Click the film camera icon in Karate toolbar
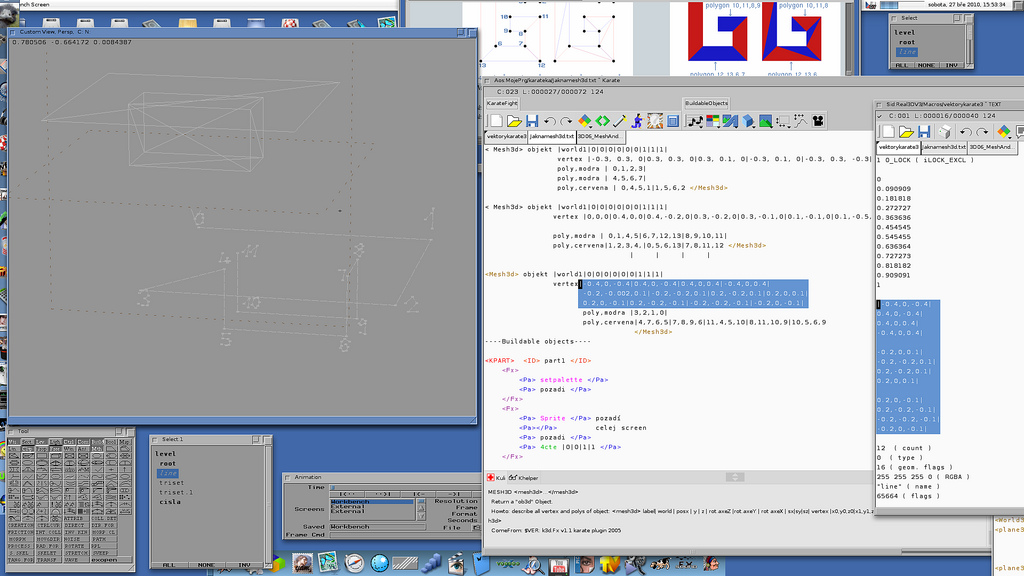 (818, 121)
